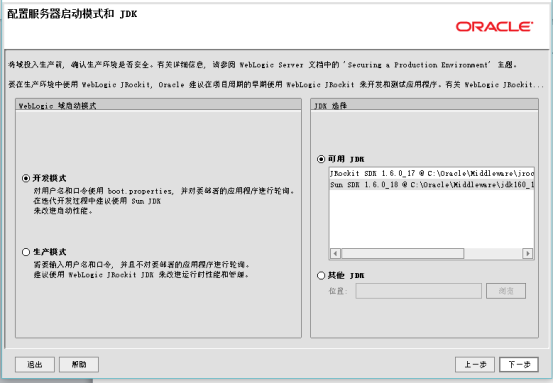Select the 开发模式 radio button
The image size is (553, 383).
point(26,178)
